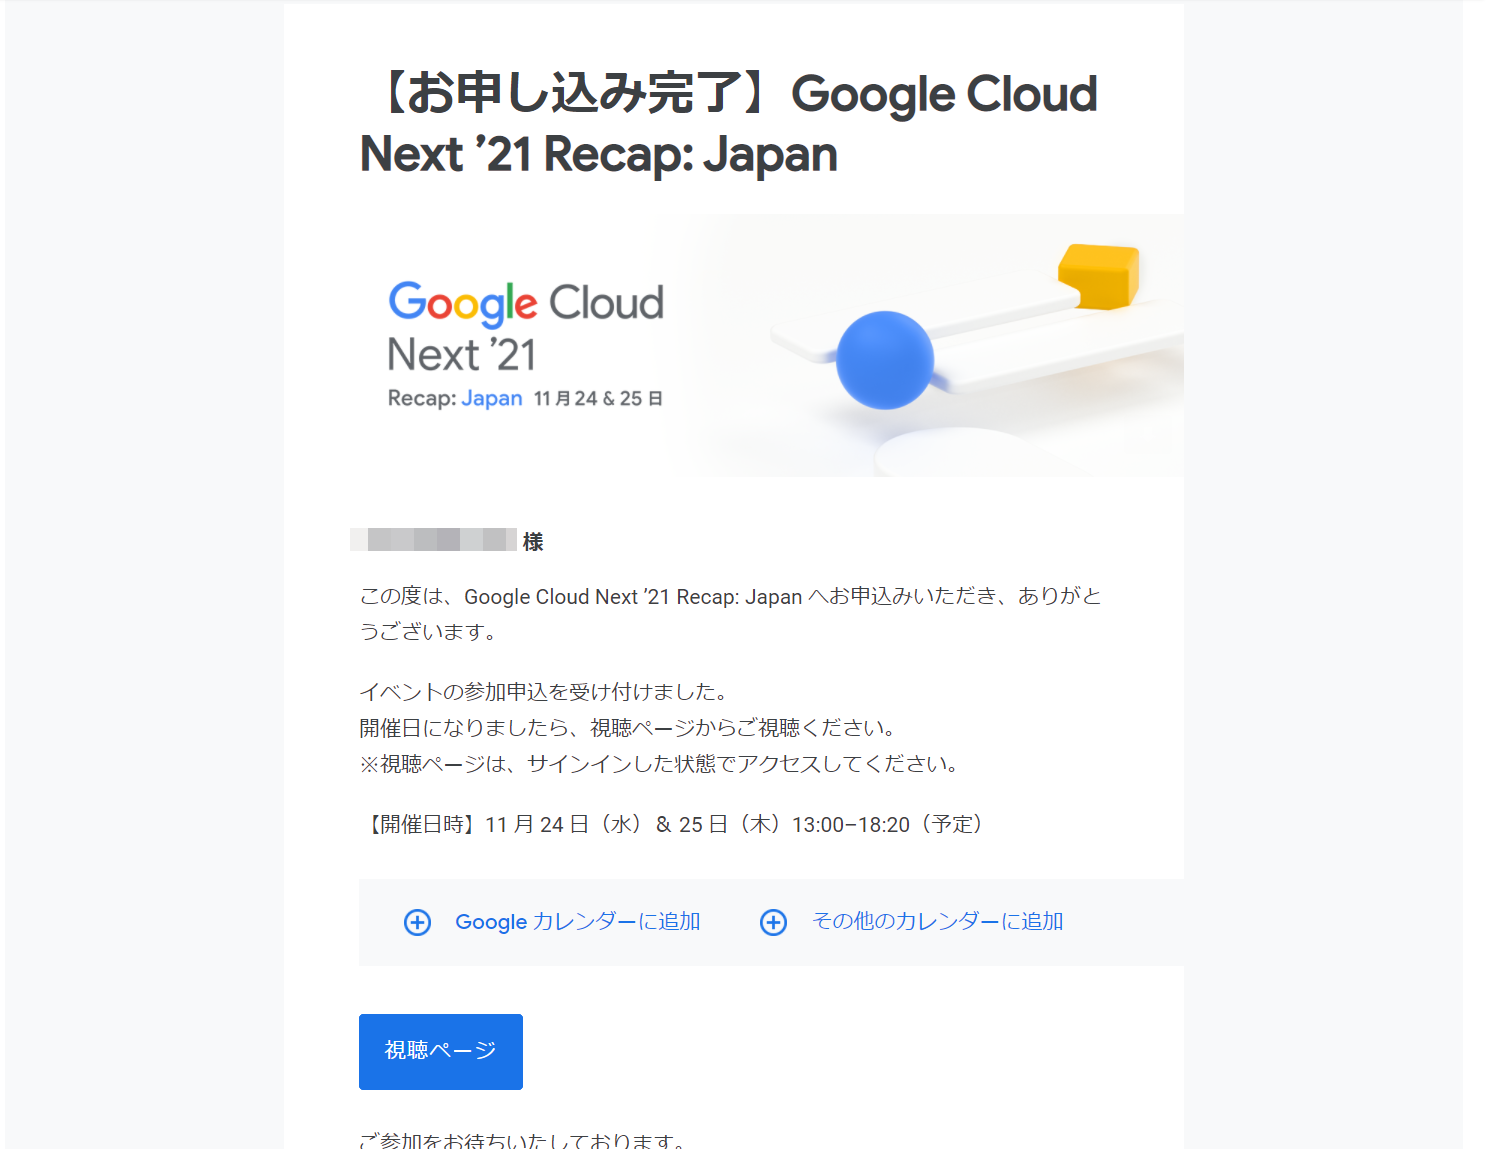Click the 開催日時 schedule line
This screenshot has width=1489, height=1149.
click(672, 824)
